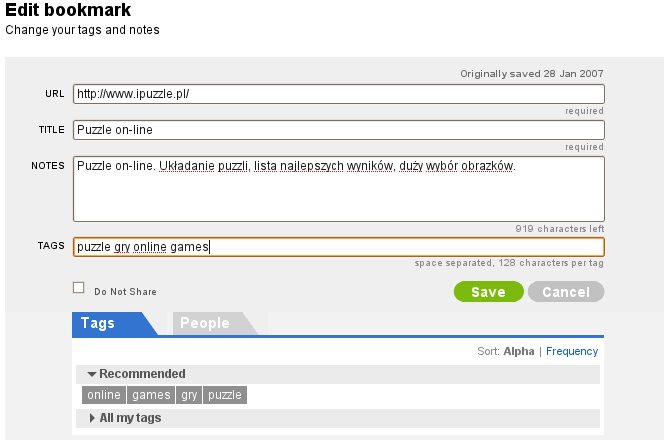The width and height of the screenshot is (669, 440).
Task: Add the recommended tag games
Action: point(151,395)
